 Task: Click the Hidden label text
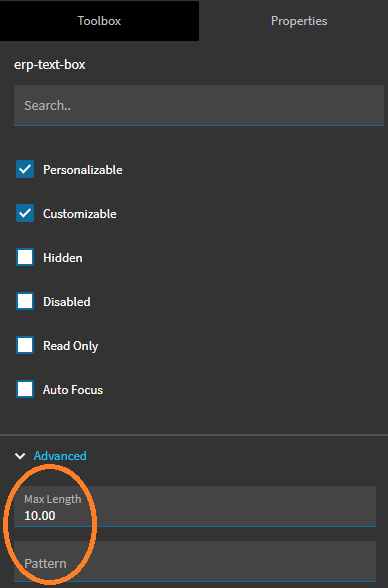[63, 258]
